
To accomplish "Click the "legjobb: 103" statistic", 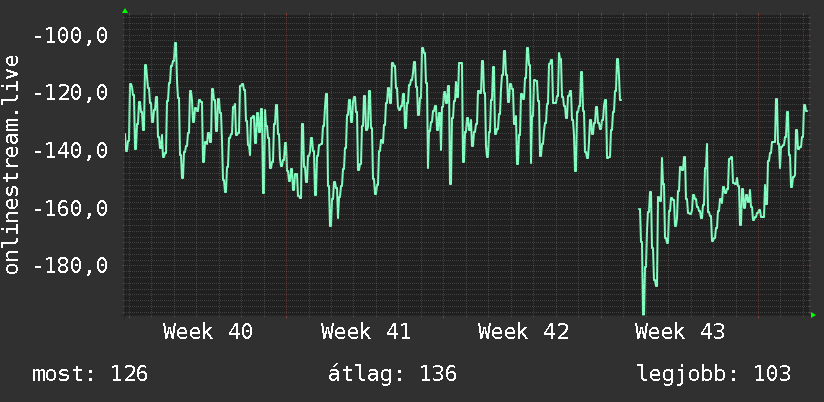I will click(x=714, y=374).
